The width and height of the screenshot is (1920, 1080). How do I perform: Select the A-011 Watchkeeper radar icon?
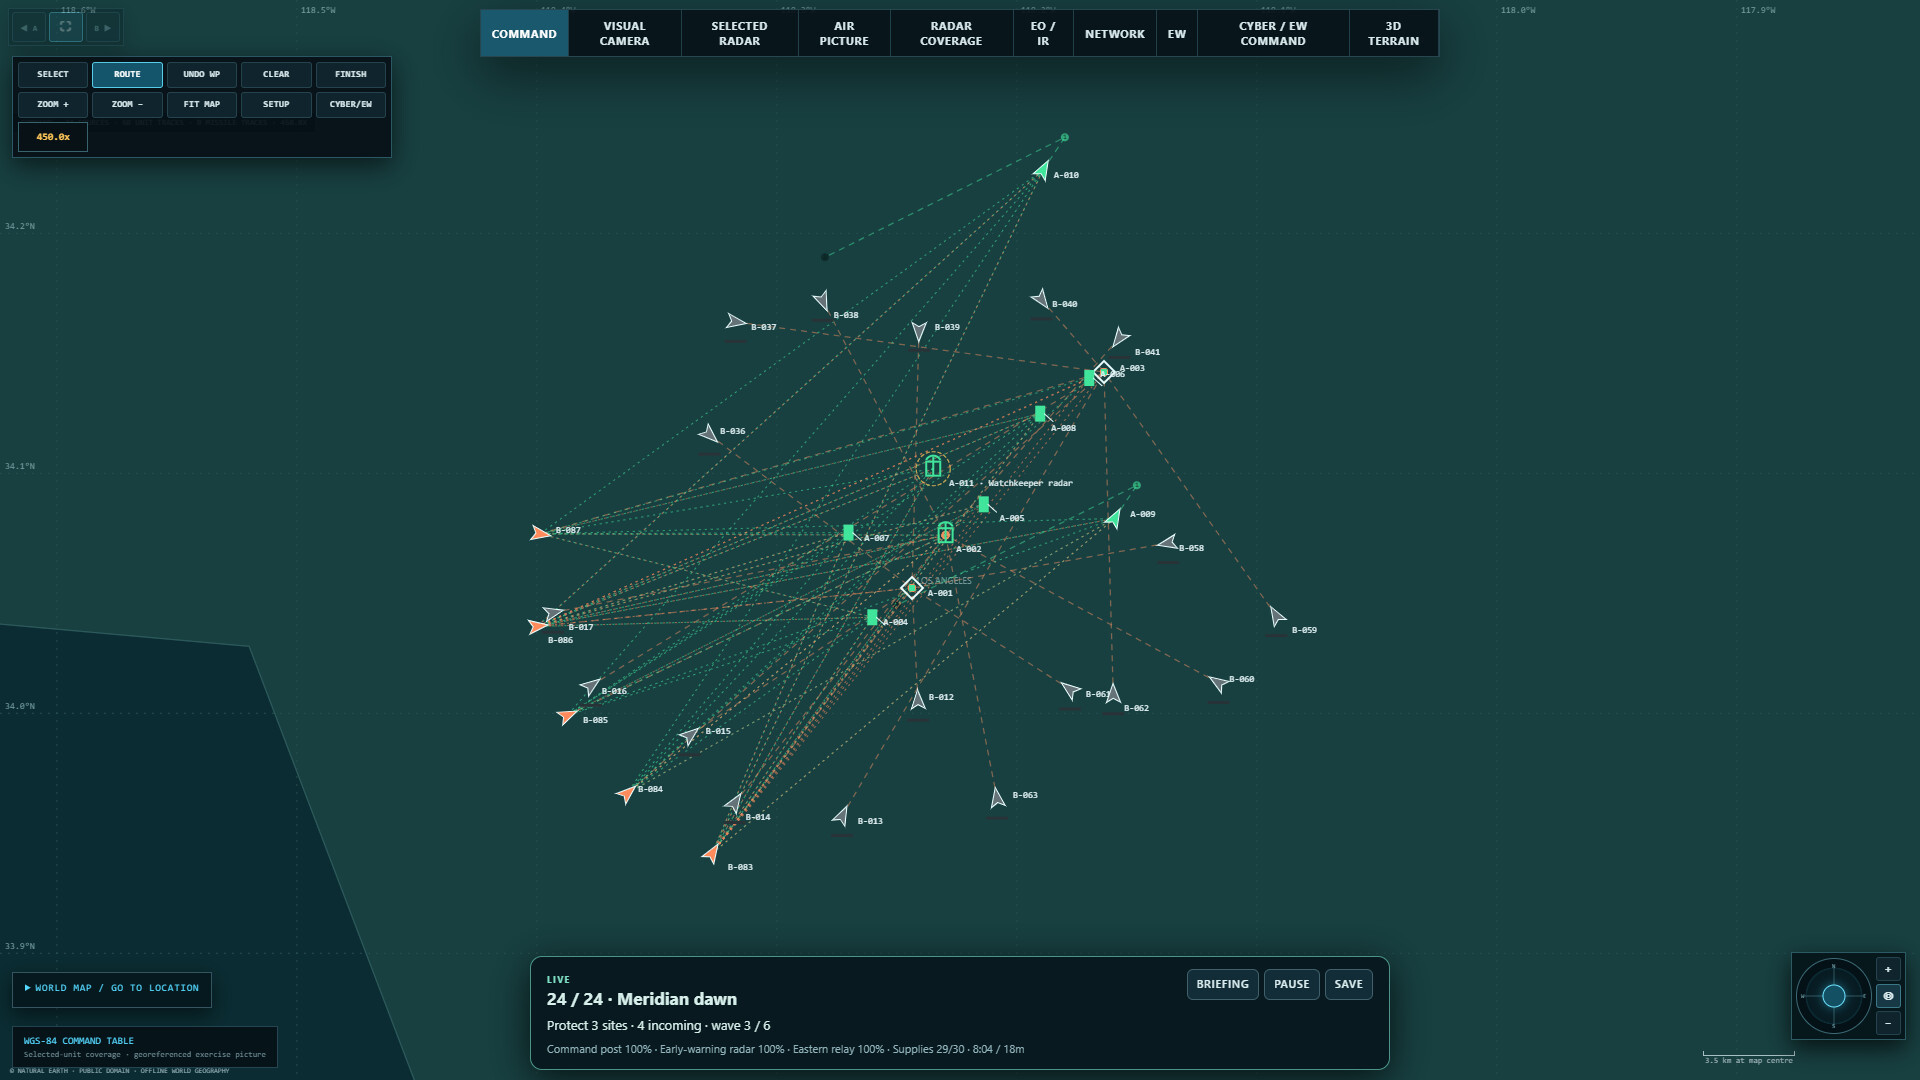point(933,467)
